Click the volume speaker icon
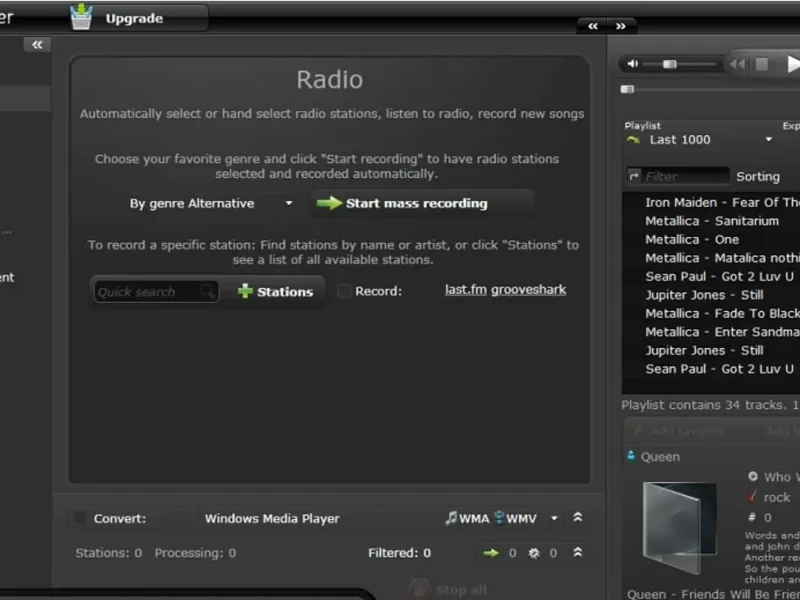Image resolution: width=800 pixels, height=600 pixels. [x=632, y=64]
